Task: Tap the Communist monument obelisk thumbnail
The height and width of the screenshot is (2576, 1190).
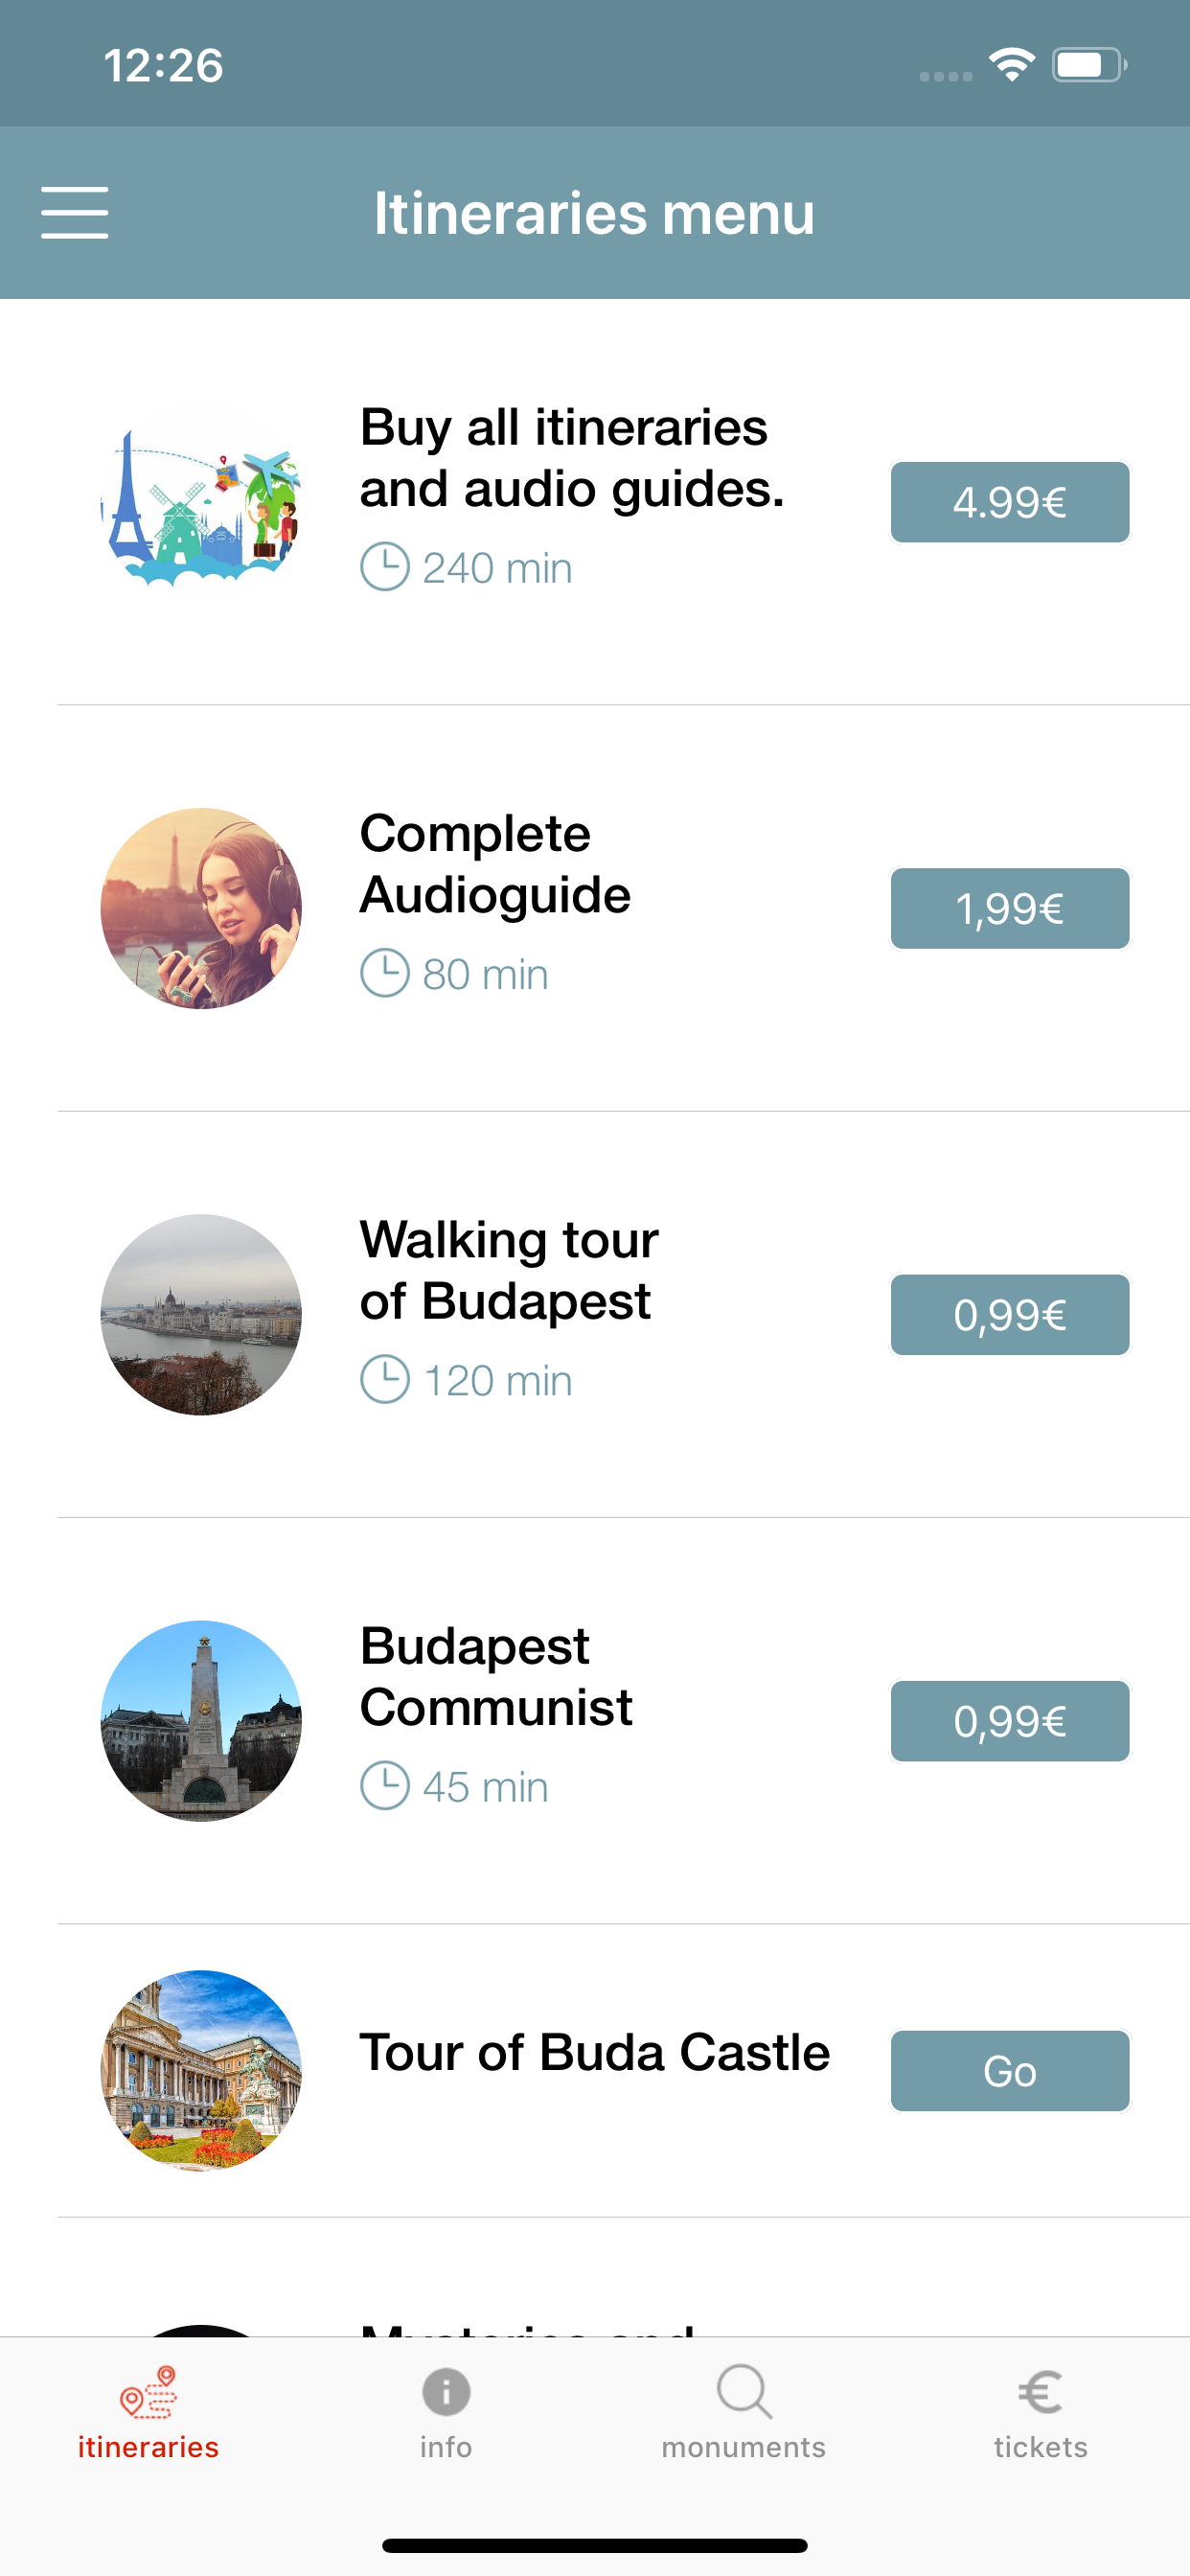Action: click(x=201, y=1721)
